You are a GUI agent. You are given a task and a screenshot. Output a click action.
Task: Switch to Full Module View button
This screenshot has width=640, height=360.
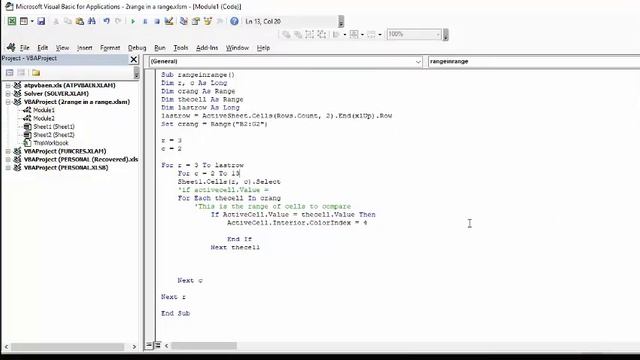[157, 345]
